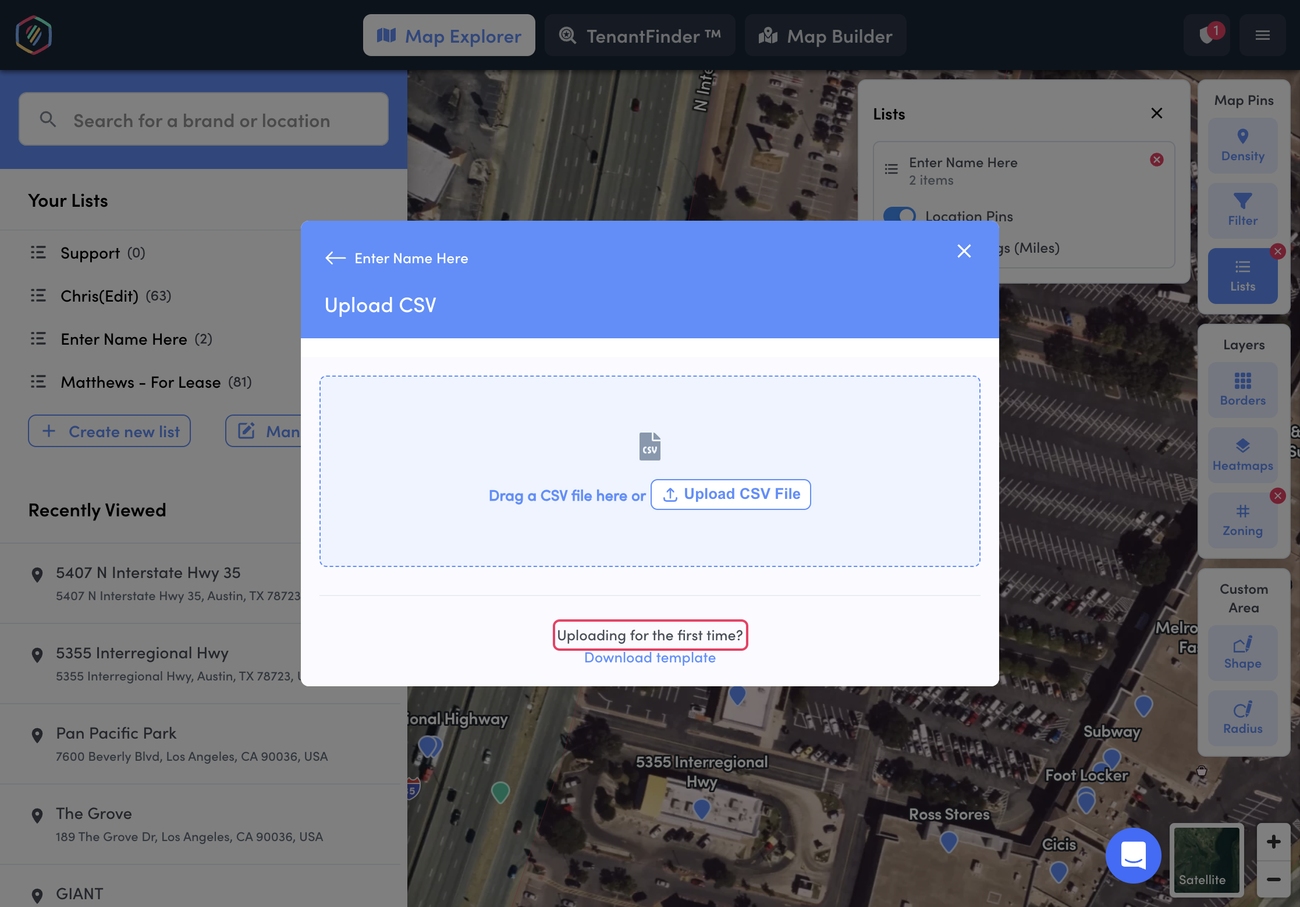Image resolution: width=1300 pixels, height=907 pixels.
Task: Open the chat support bubble
Action: point(1133,856)
